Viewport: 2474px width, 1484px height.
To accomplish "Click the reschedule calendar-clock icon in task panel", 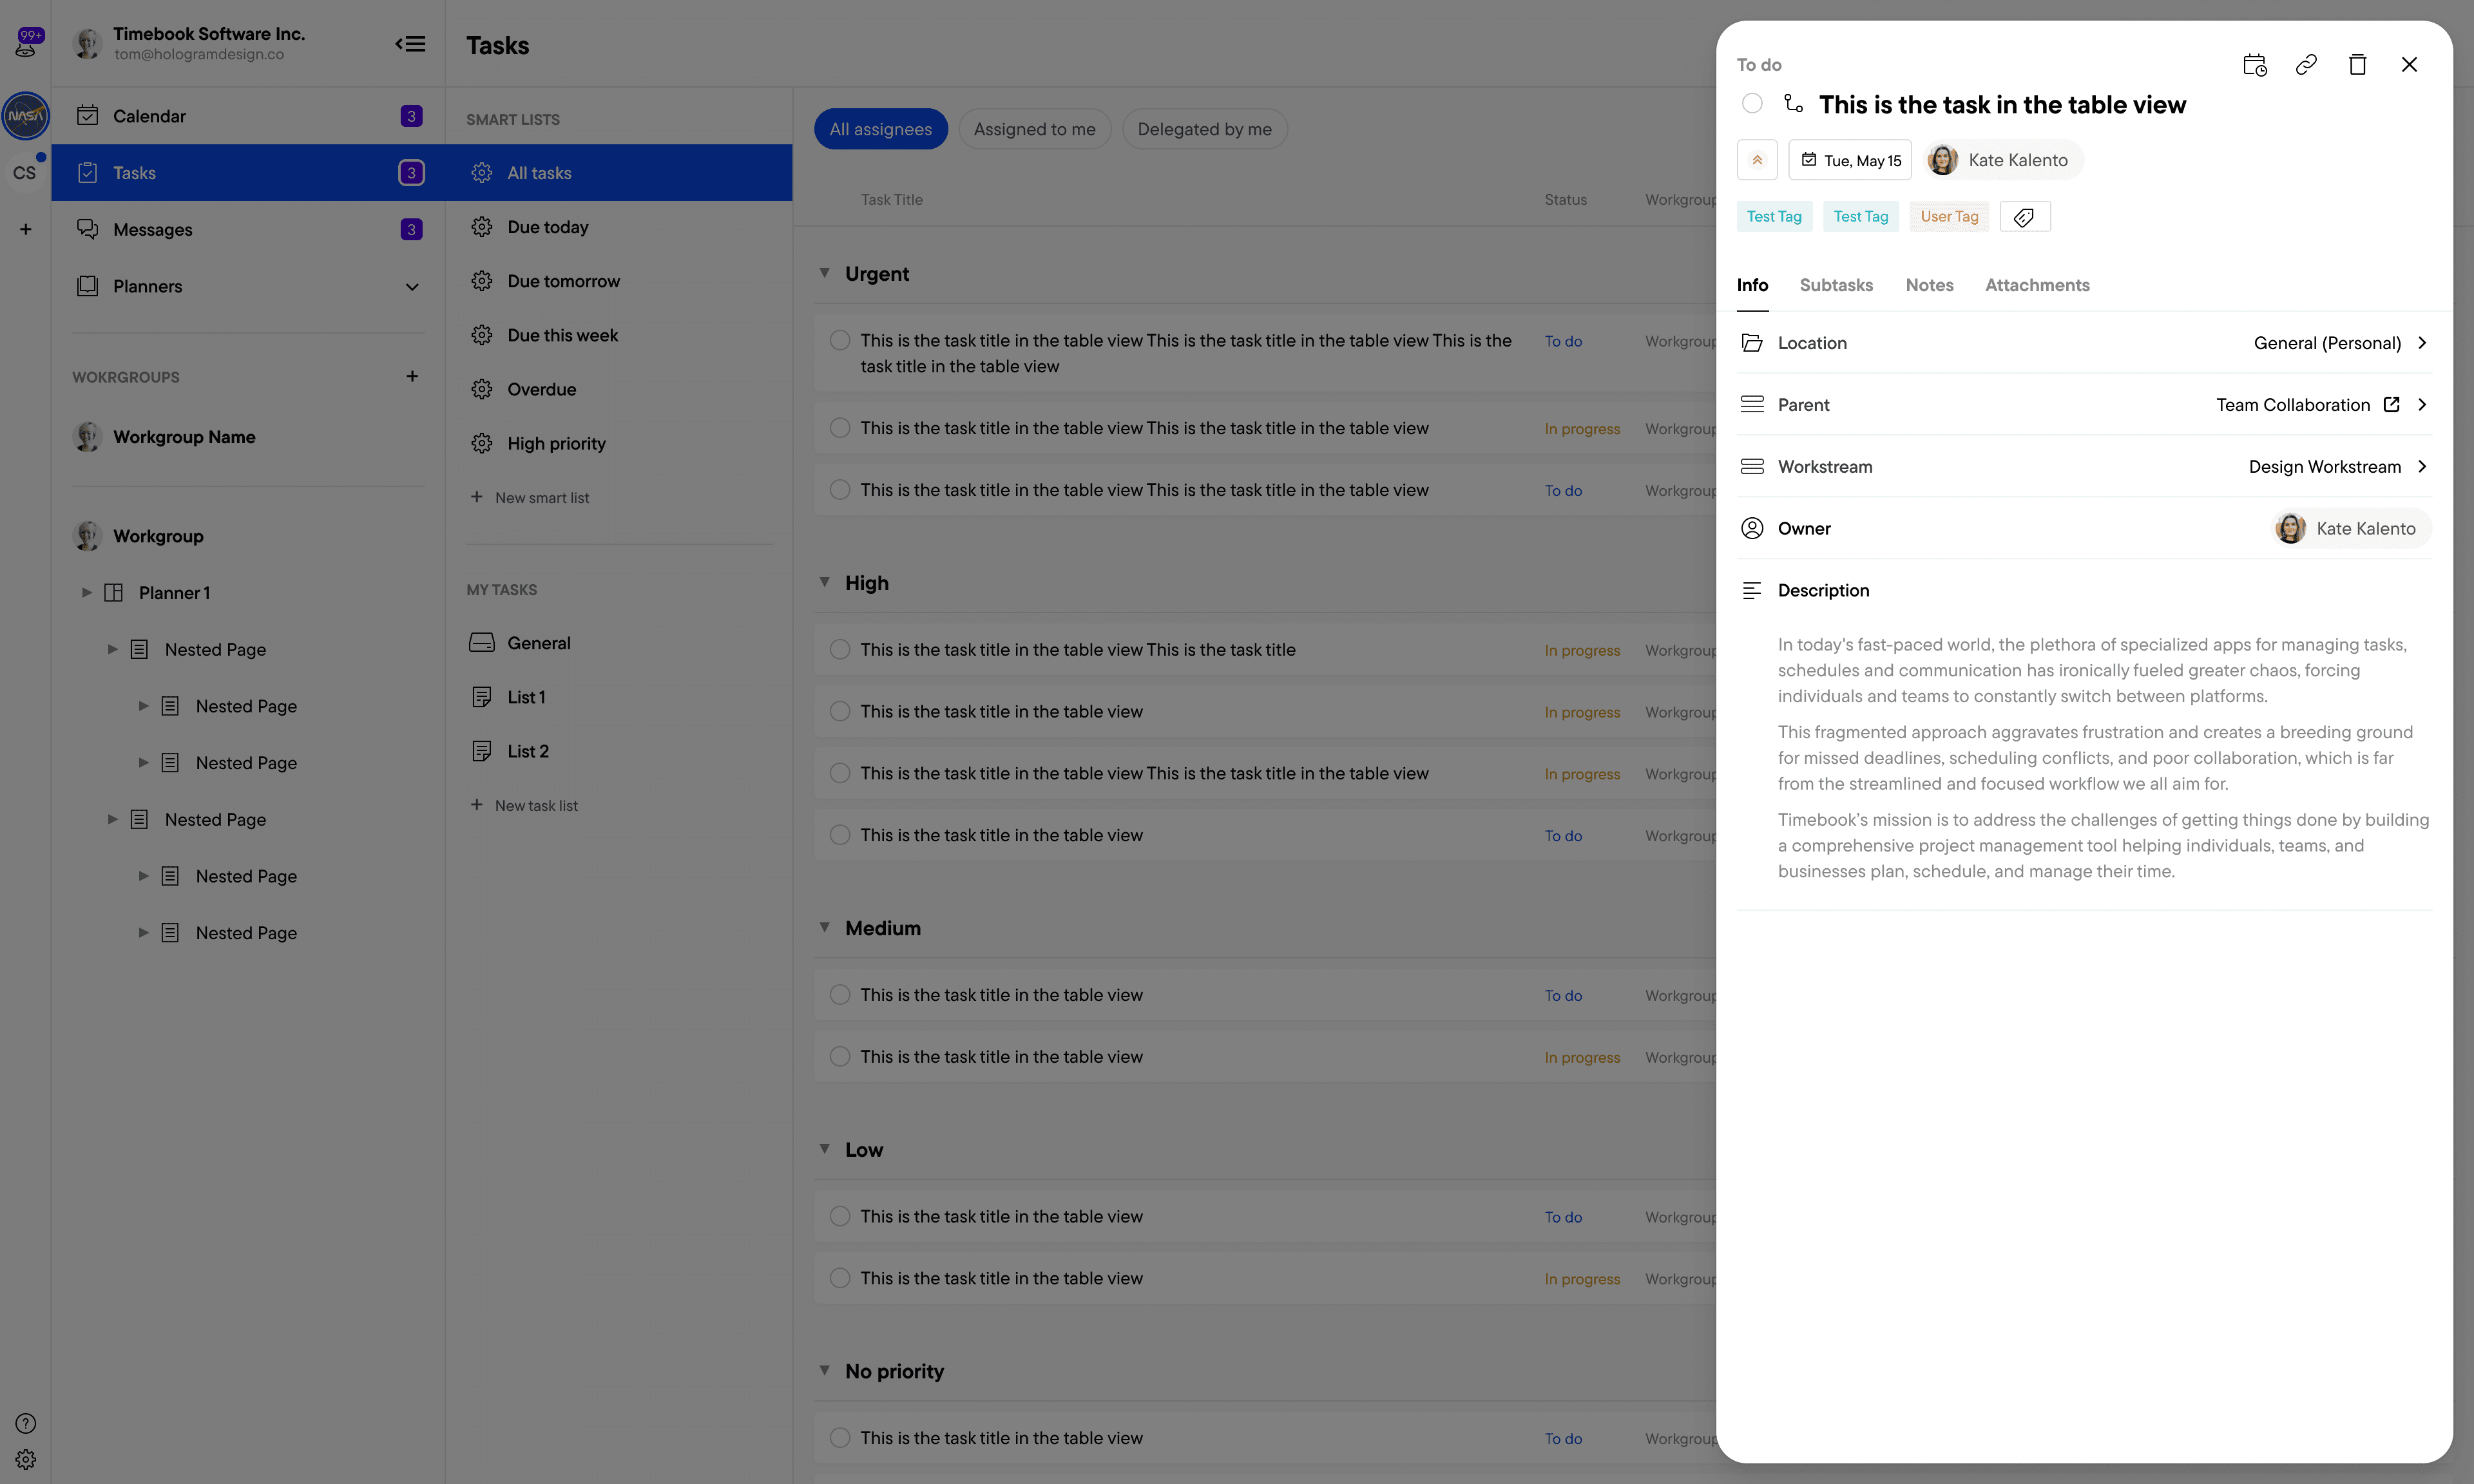I will click(x=2255, y=65).
